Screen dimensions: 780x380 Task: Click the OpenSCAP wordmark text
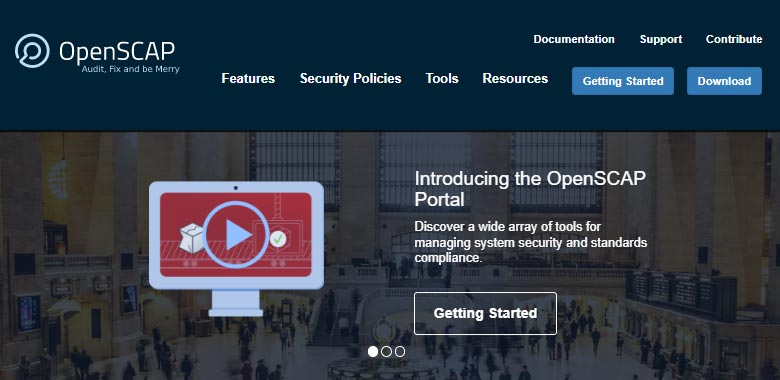(117, 51)
